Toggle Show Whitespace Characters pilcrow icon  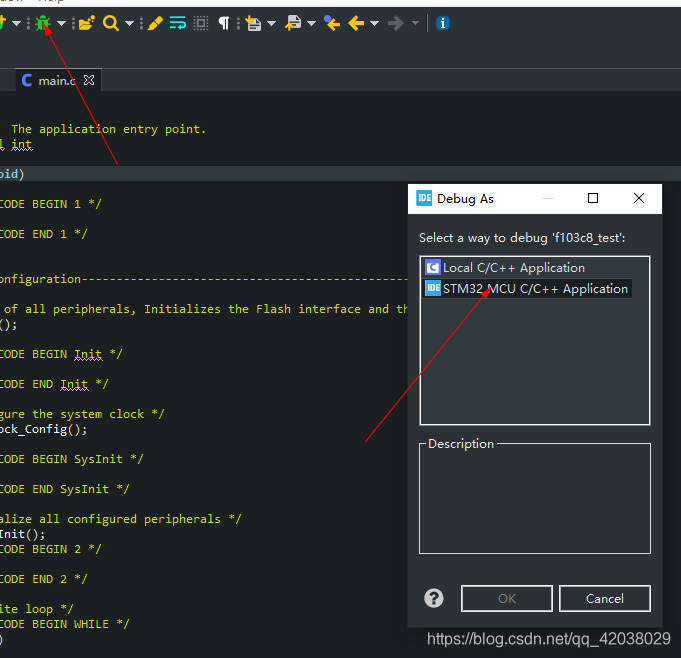click(224, 23)
